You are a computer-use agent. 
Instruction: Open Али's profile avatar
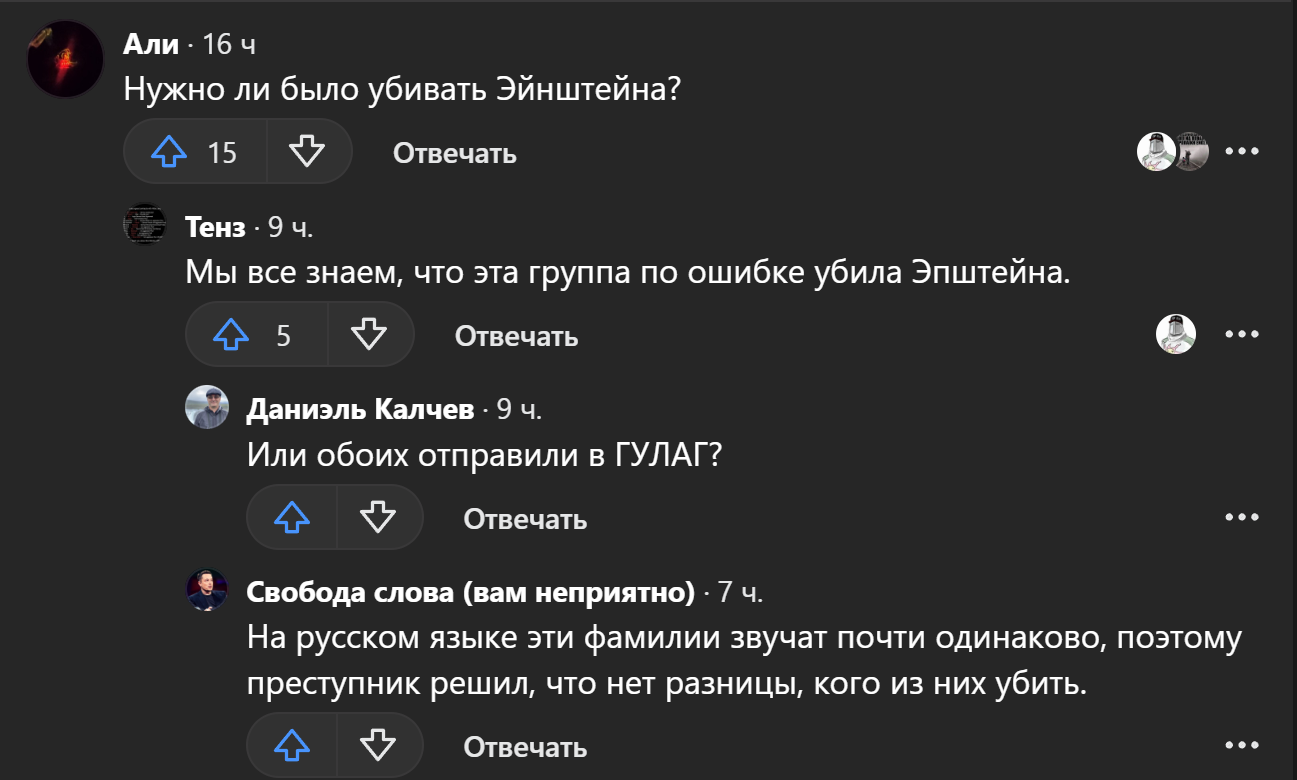[x=65, y=58]
